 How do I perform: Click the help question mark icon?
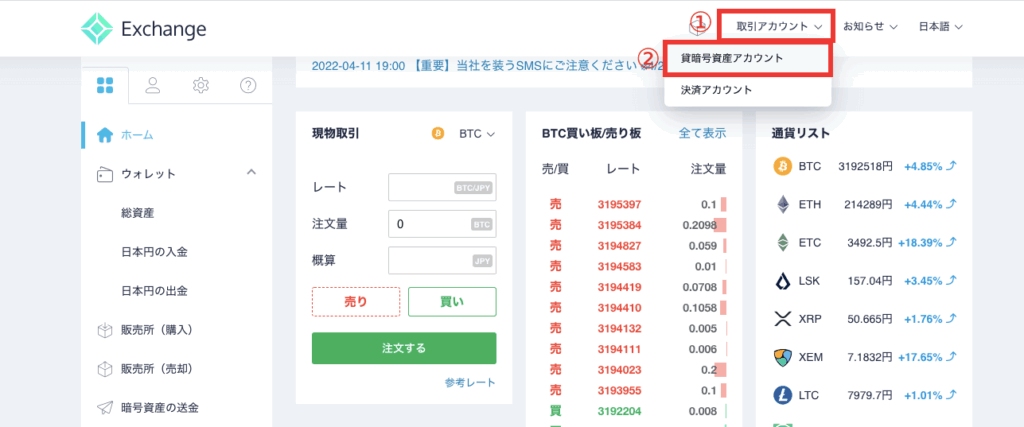(x=249, y=86)
